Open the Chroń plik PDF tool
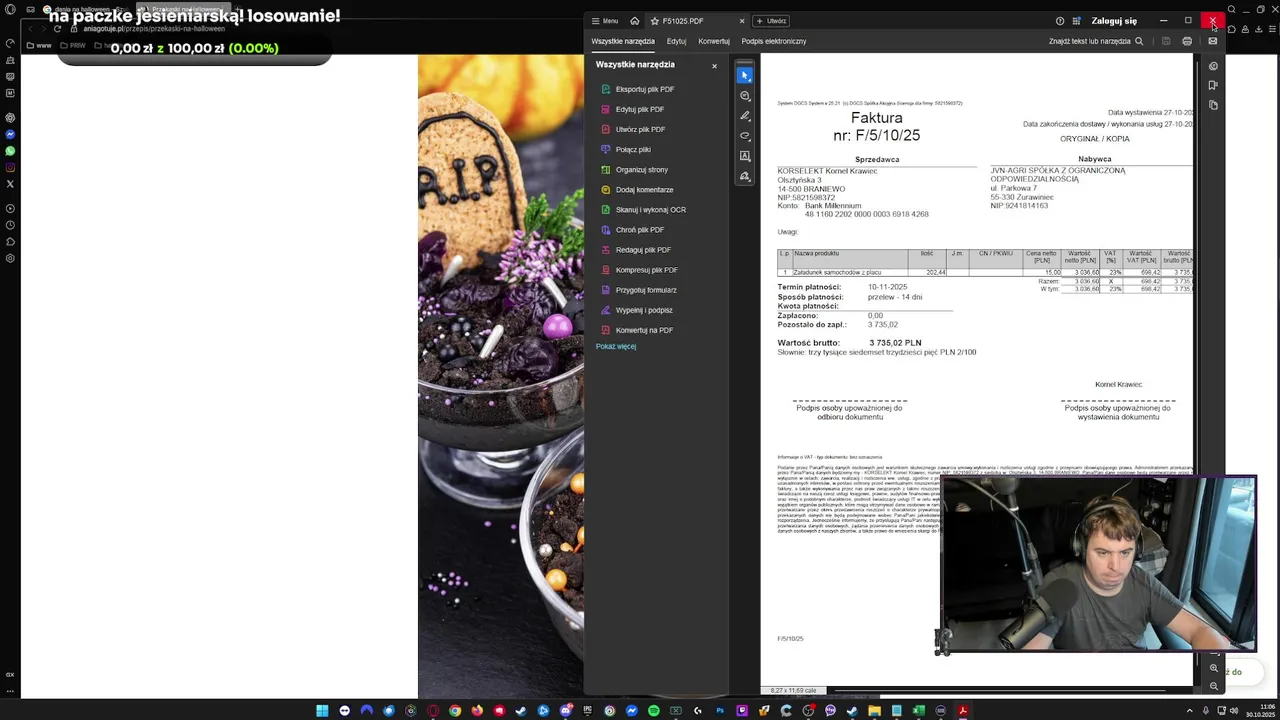Viewport: 1280px width, 720px height. (632, 229)
